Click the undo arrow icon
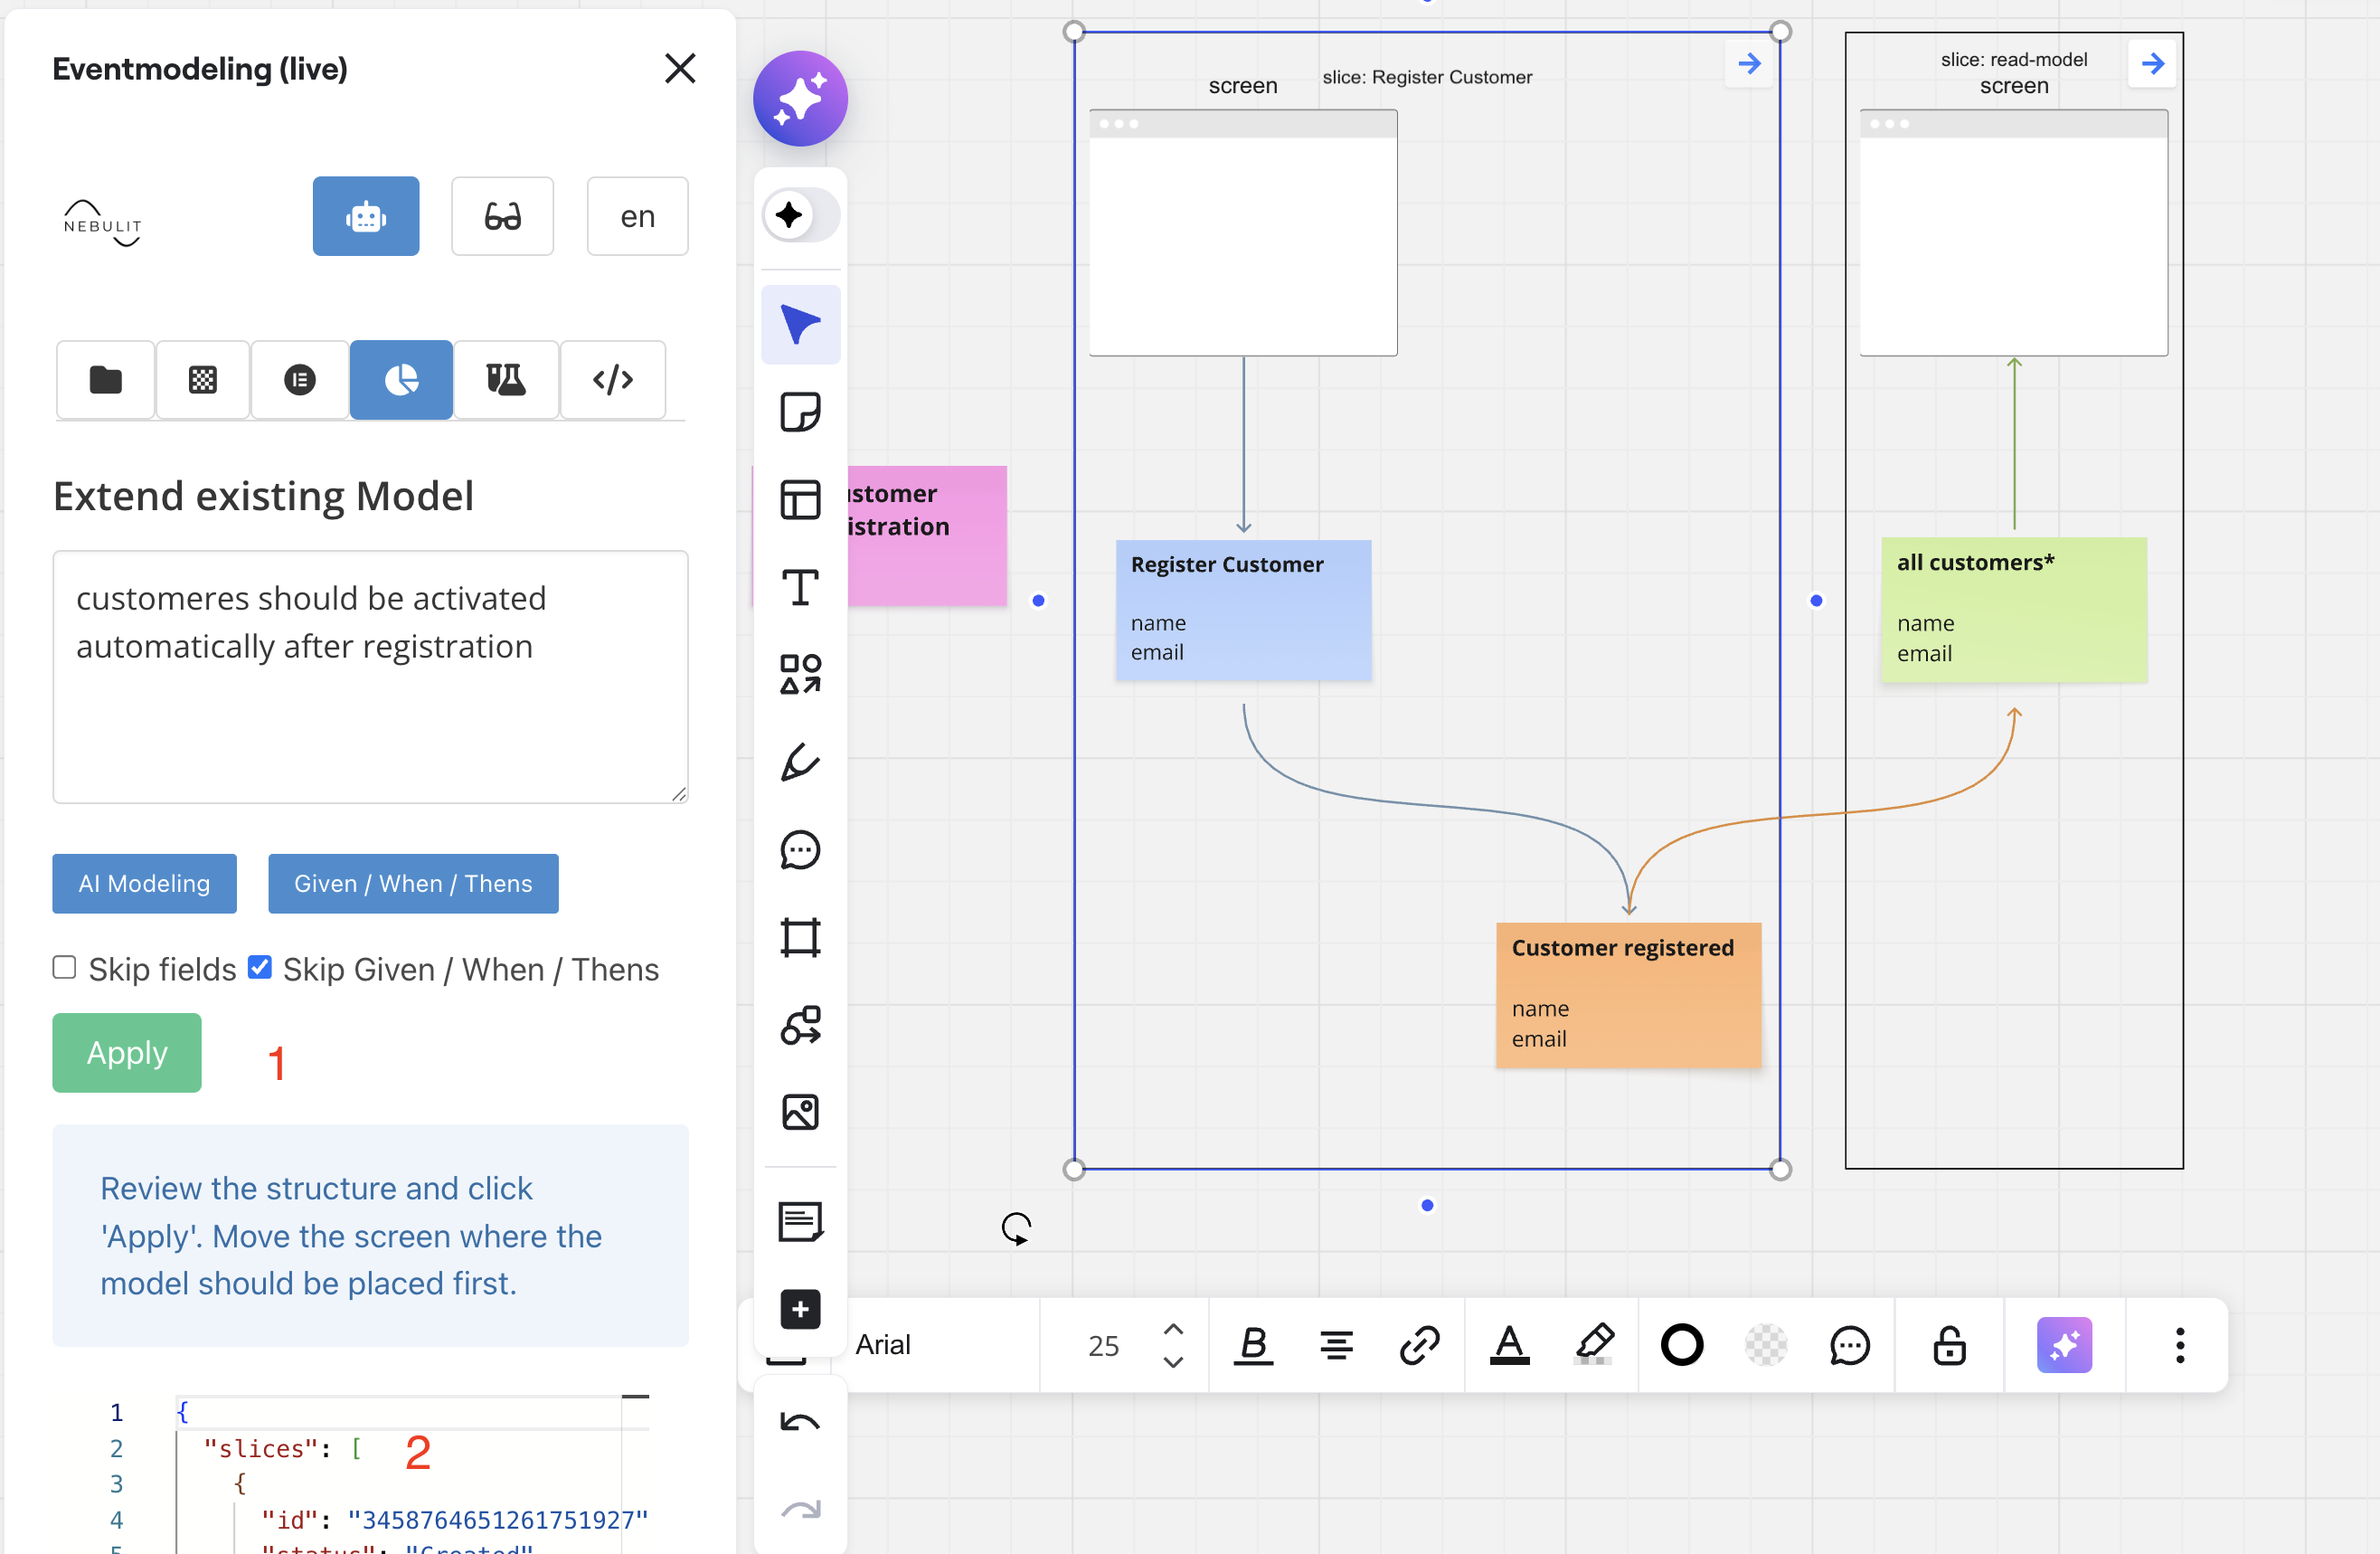This screenshot has height=1554, width=2380. (800, 1423)
